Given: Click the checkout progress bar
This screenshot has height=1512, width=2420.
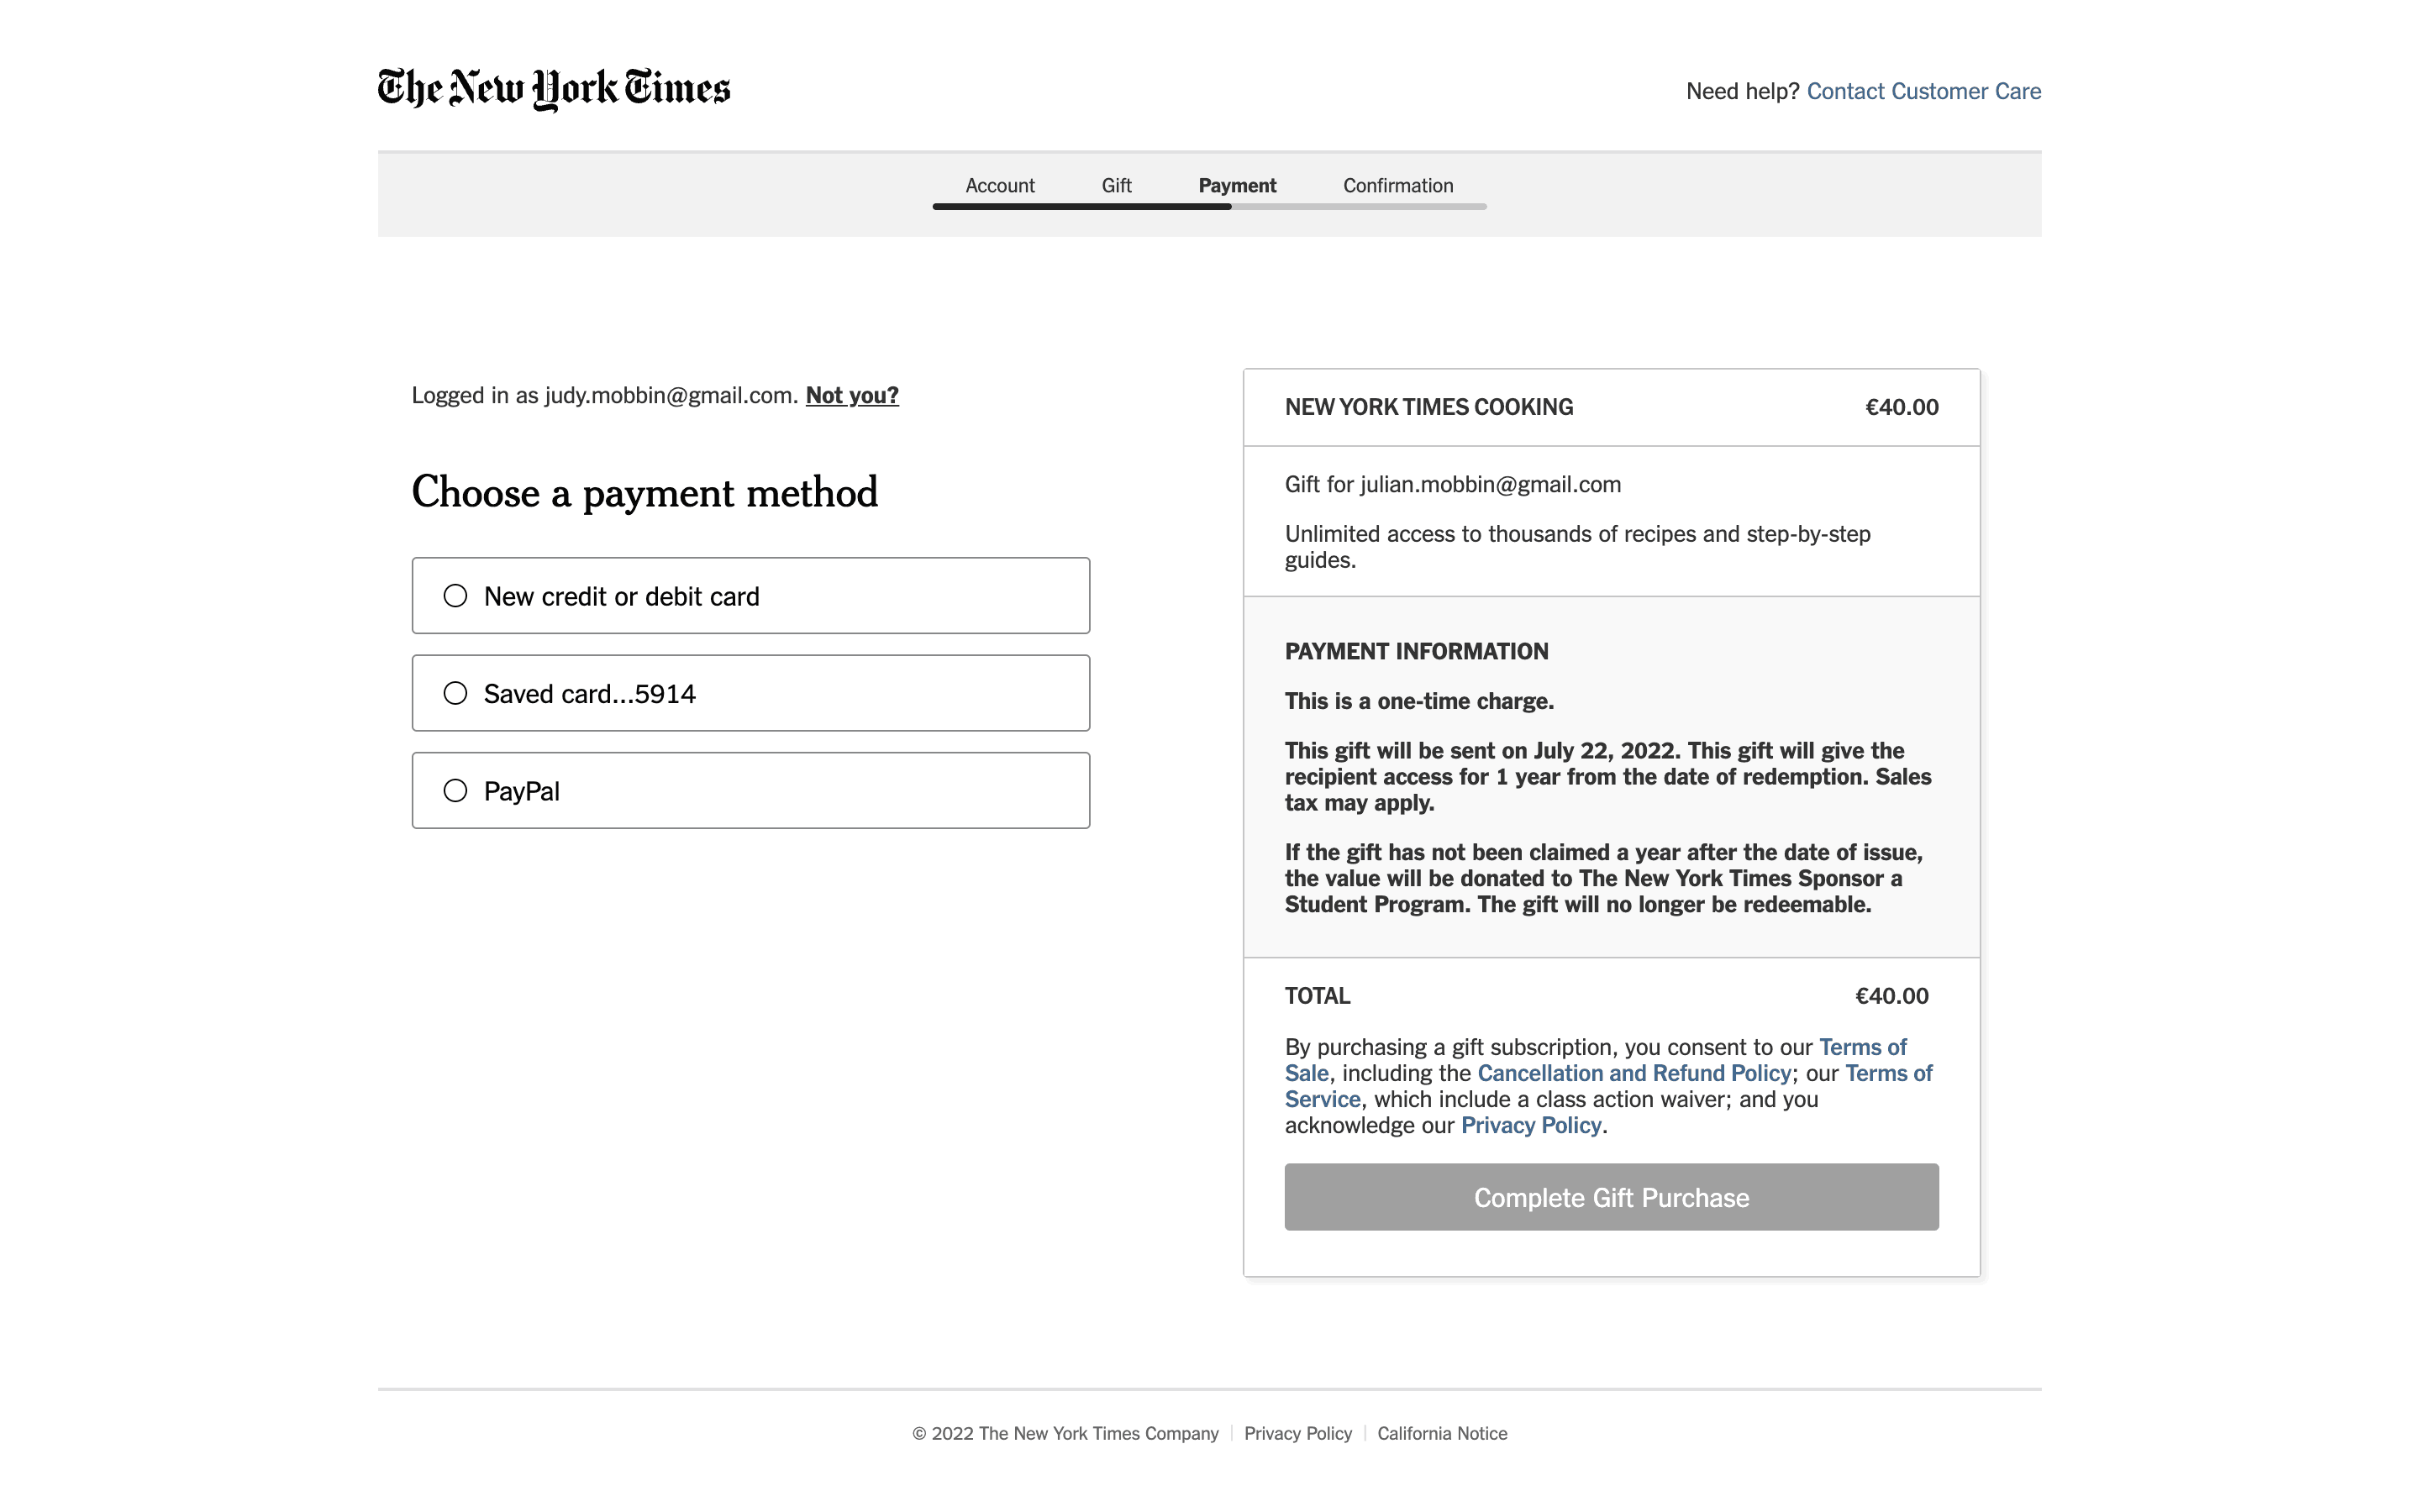Looking at the screenshot, I should [x=1209, y=206].
